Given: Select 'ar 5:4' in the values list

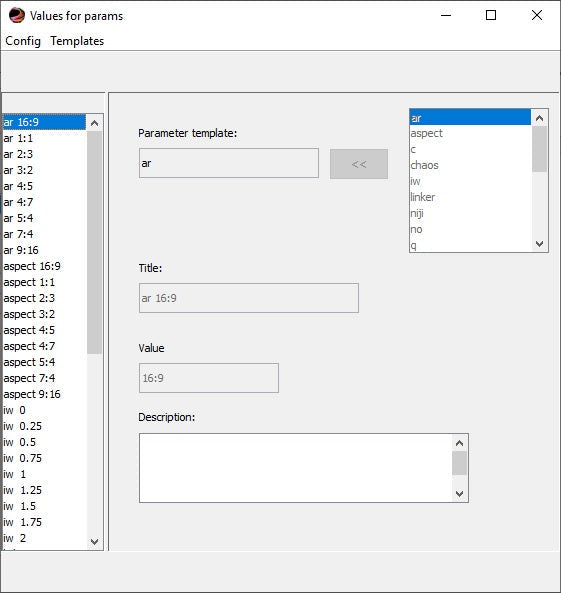Looking at the screenshot, I should (x=44, y=218).
